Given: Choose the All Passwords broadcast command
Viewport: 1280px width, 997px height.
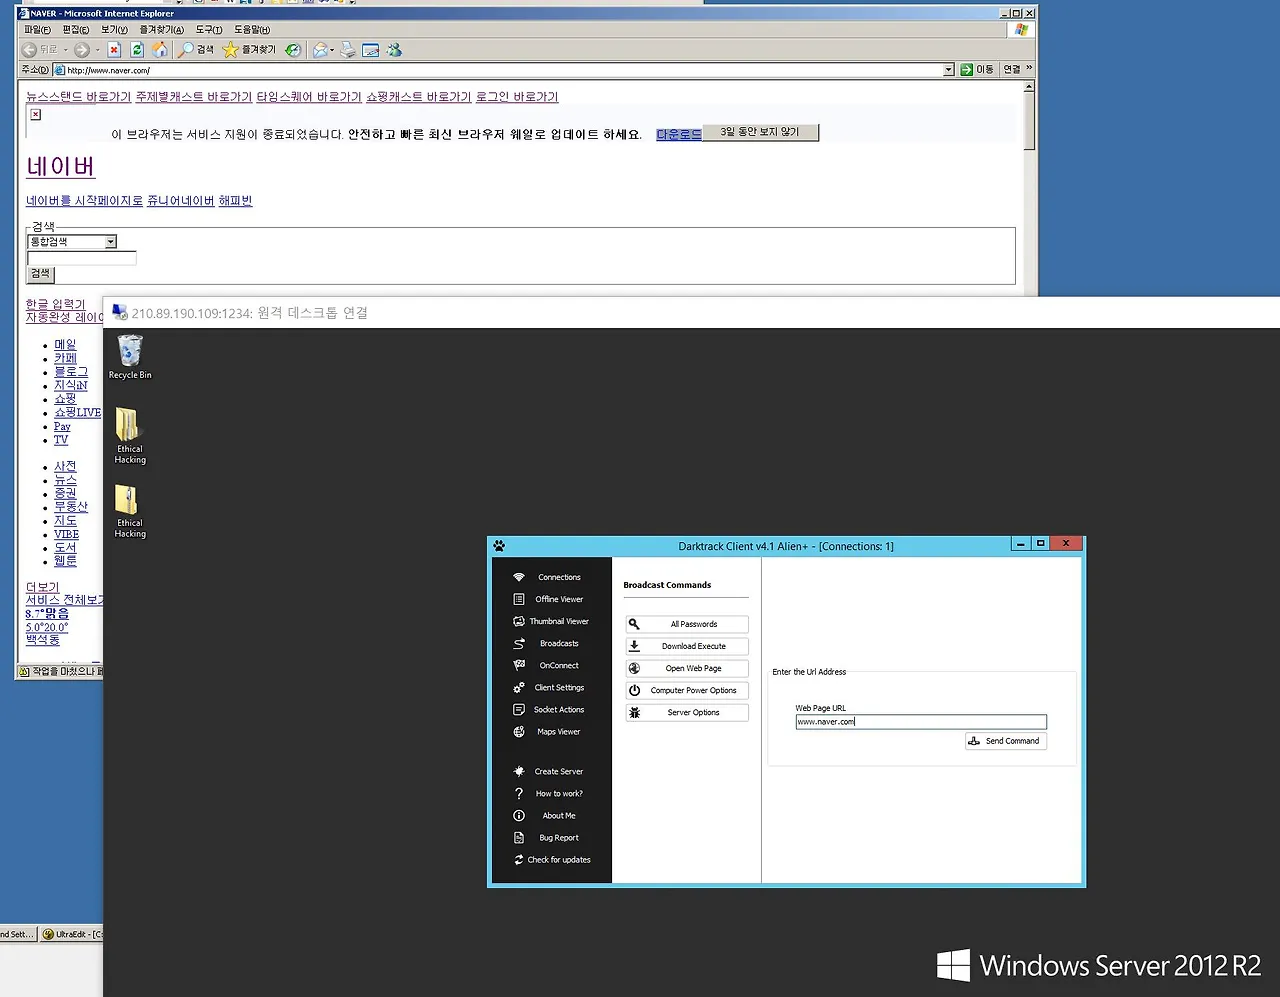Looking at the screenshot, I should (687, 624).
